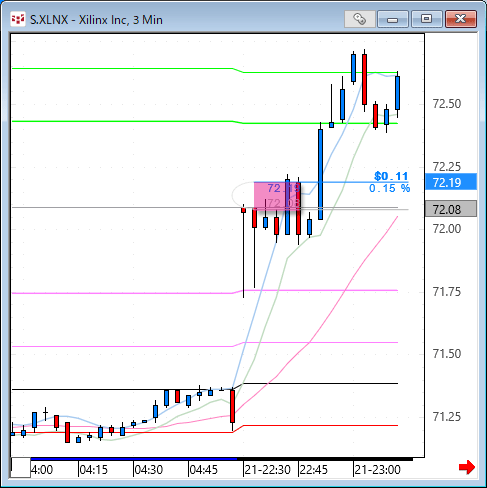Click the tall blue breakout candle
This screenshot has width=487, height=488.
tap(320, 174)
